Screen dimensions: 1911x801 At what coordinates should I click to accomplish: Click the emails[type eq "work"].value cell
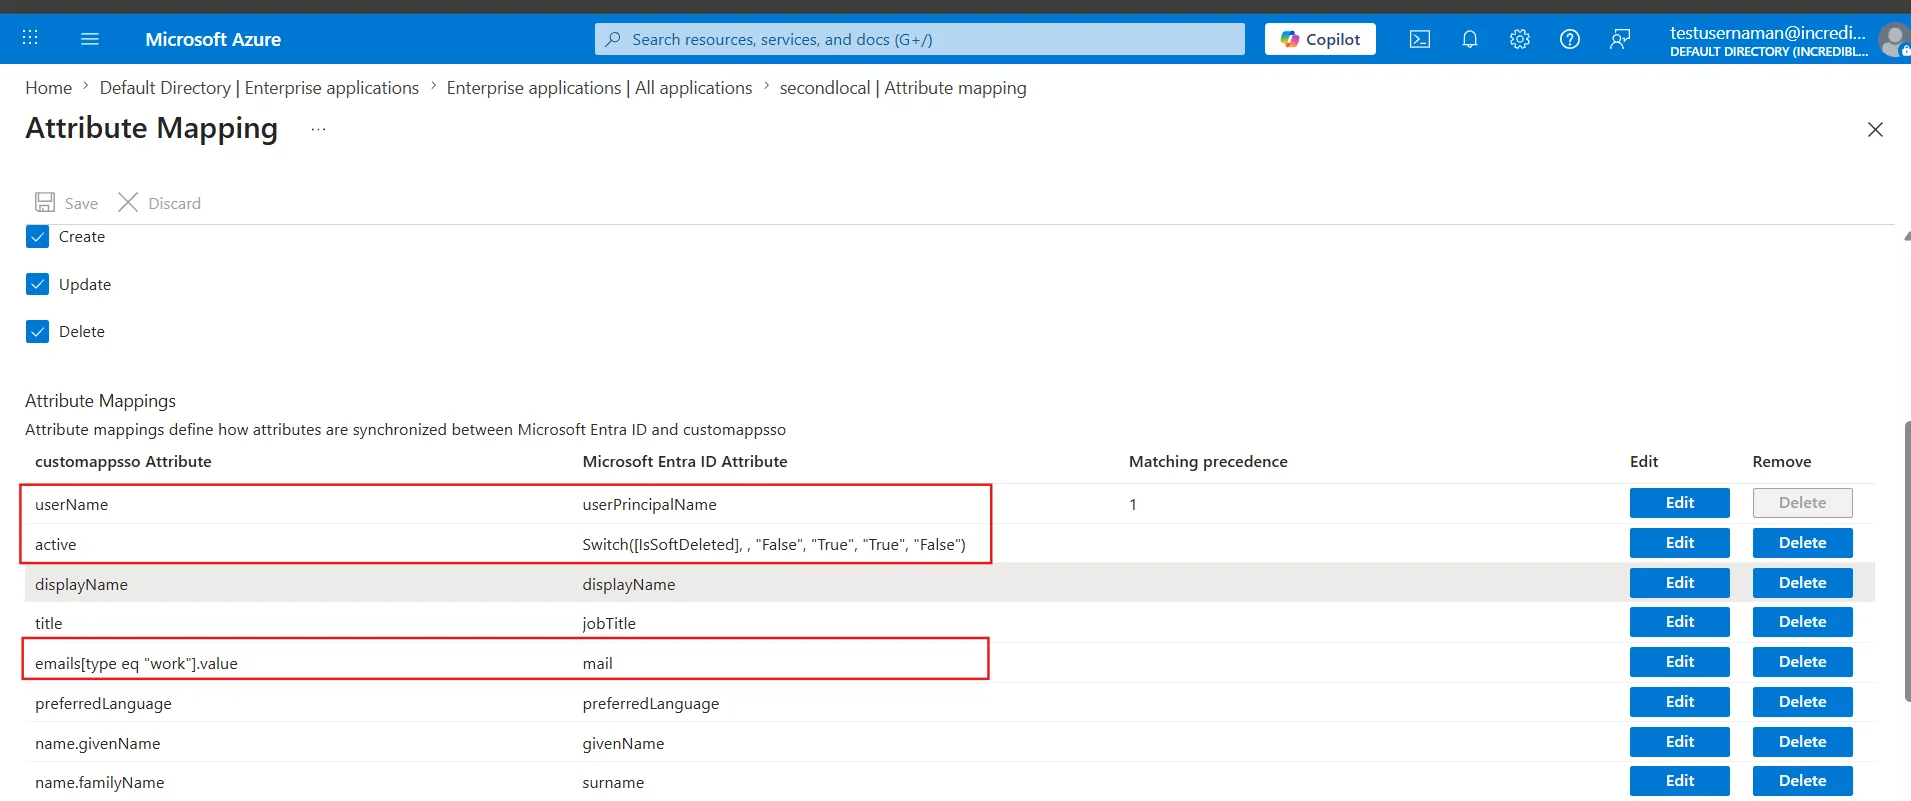click(136, 664)
